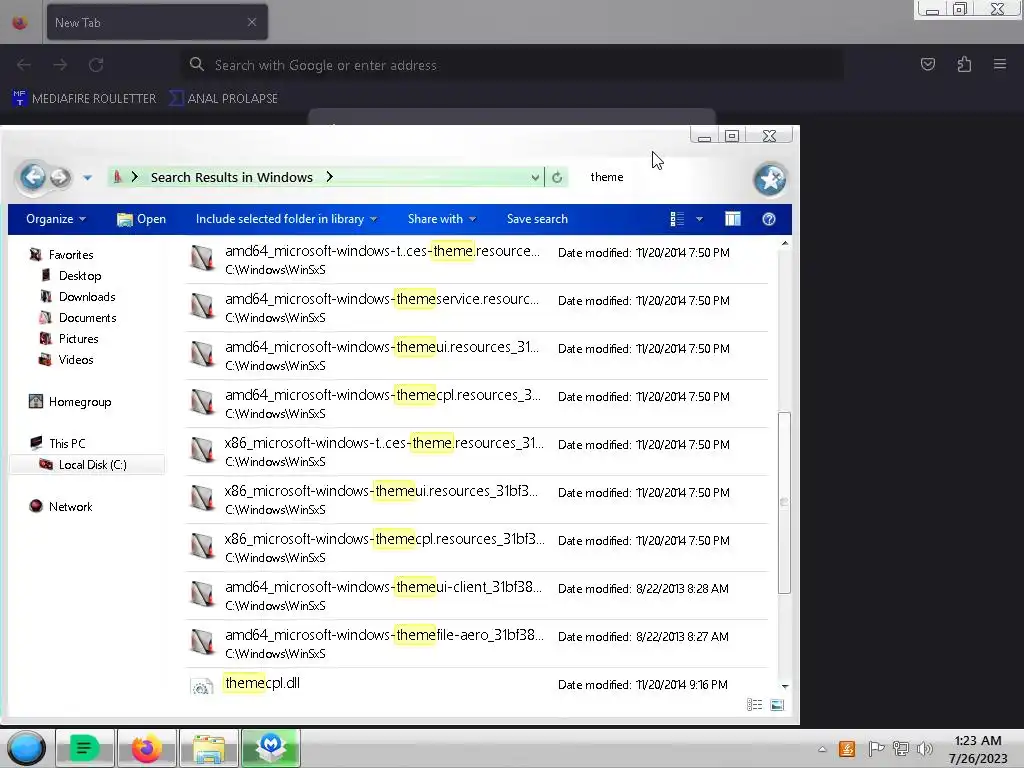Click results scrollbar up arrow
Viewport: 1024px width, 768px height.
pyautogui.click(x=785, y=244)
